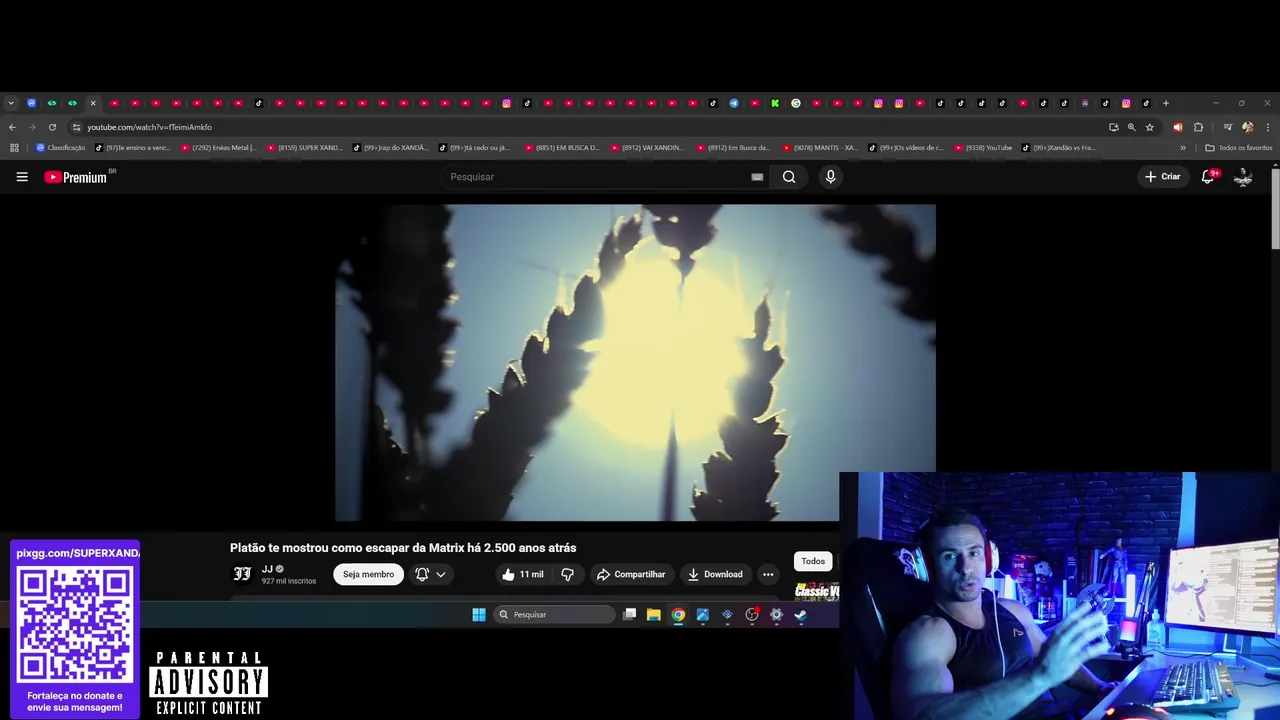Open YouTube notifications bell
This screenshot has width=1280, height=720.
(x=1208, y=176)
